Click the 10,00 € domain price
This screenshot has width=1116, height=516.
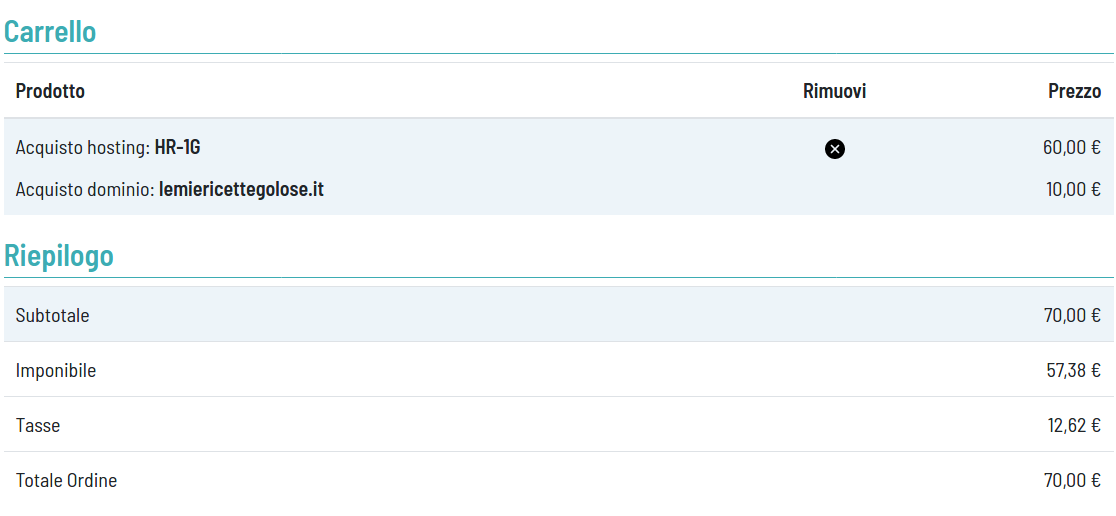click(1073, 189)
